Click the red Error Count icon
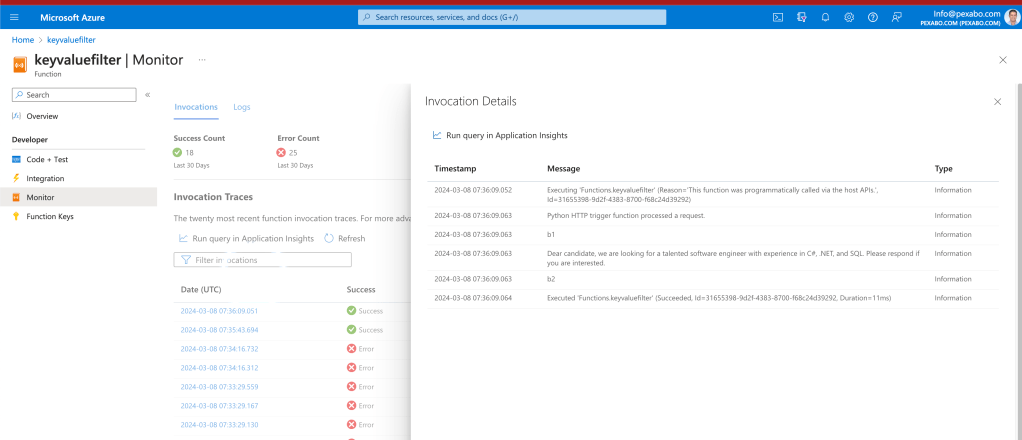This screenshot has width=1022, height=440. [281, 153]
